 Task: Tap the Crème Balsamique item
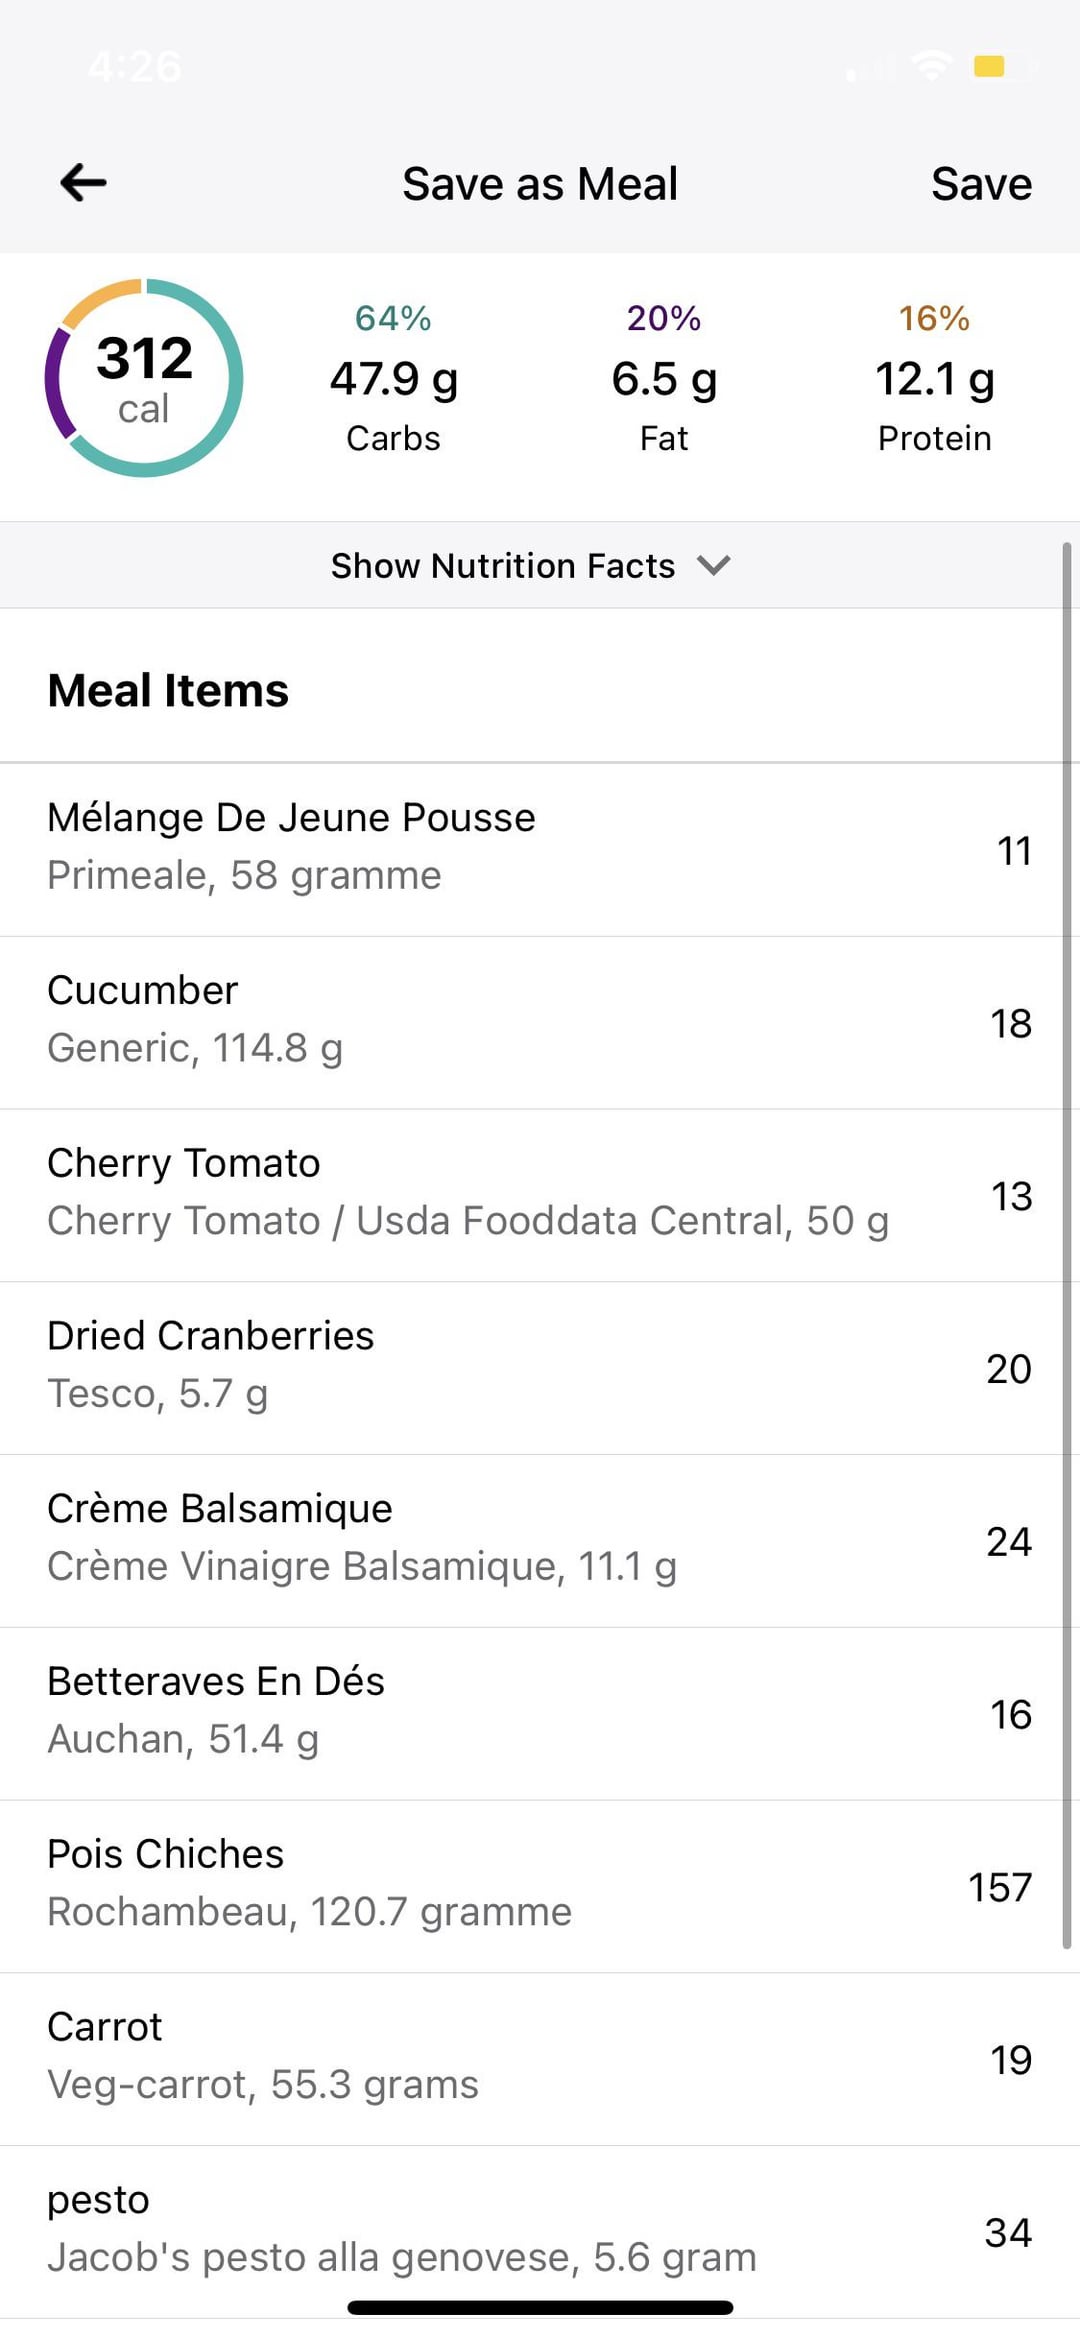click(540, 1540)
